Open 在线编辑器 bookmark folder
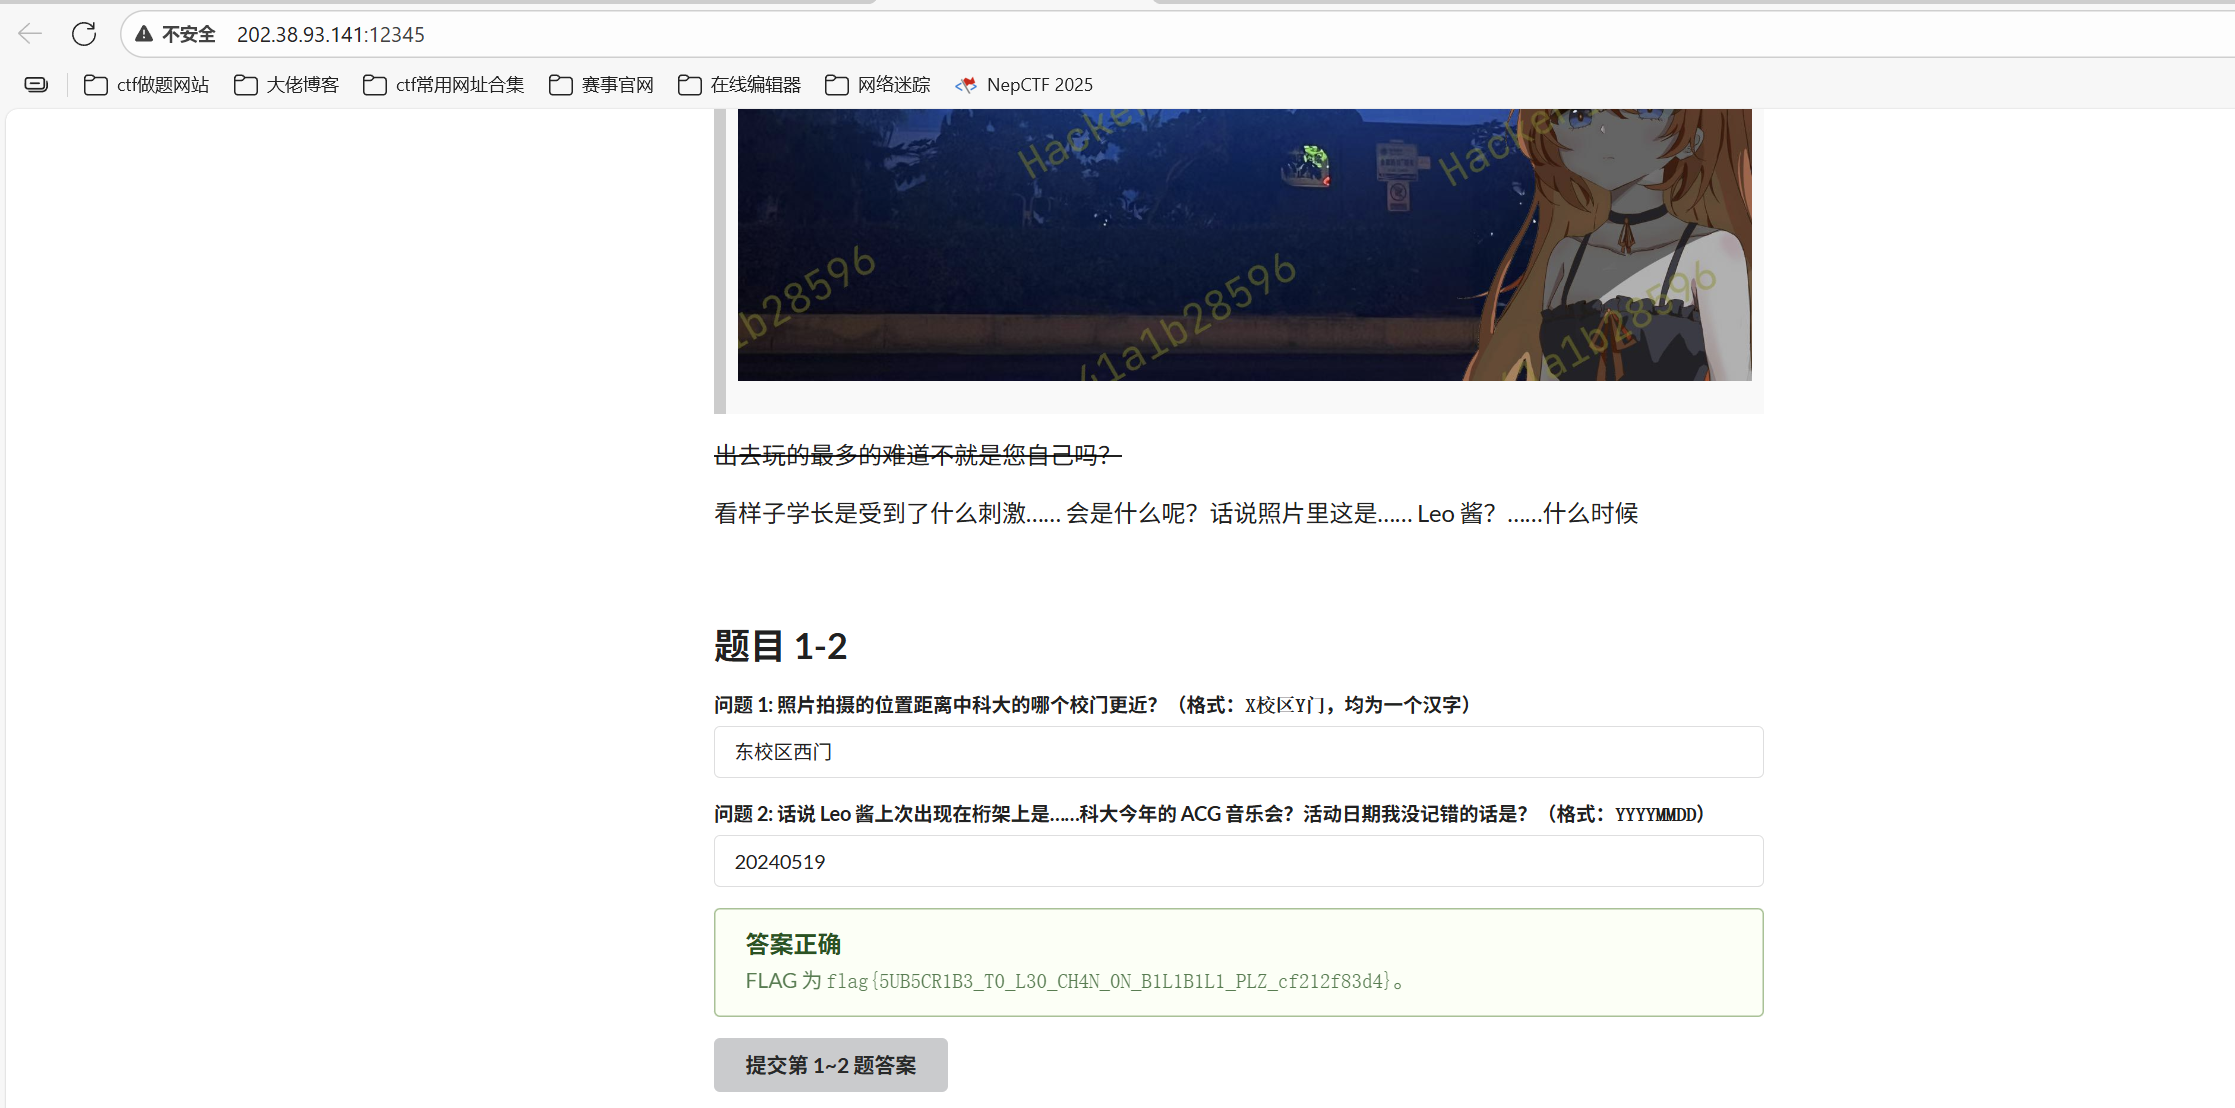This screenshot has height=1108, width=2235. [x=740, y=85]
